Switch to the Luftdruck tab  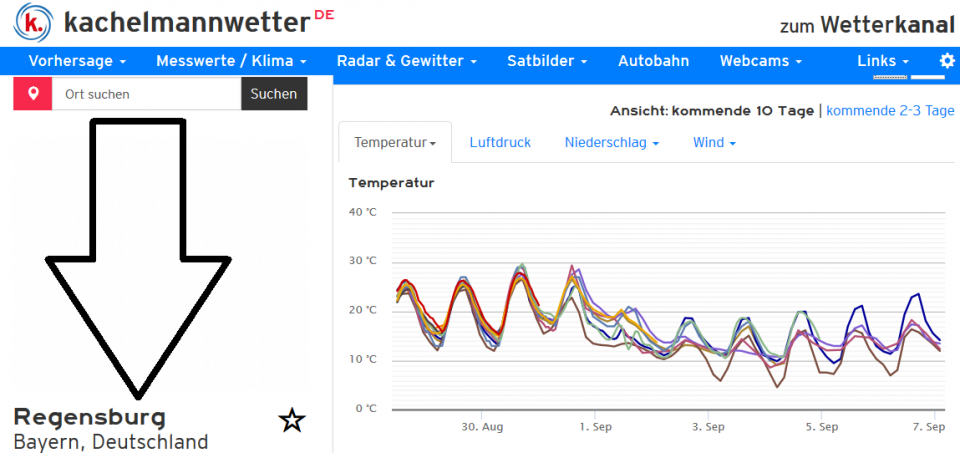(x=500, y=143)
